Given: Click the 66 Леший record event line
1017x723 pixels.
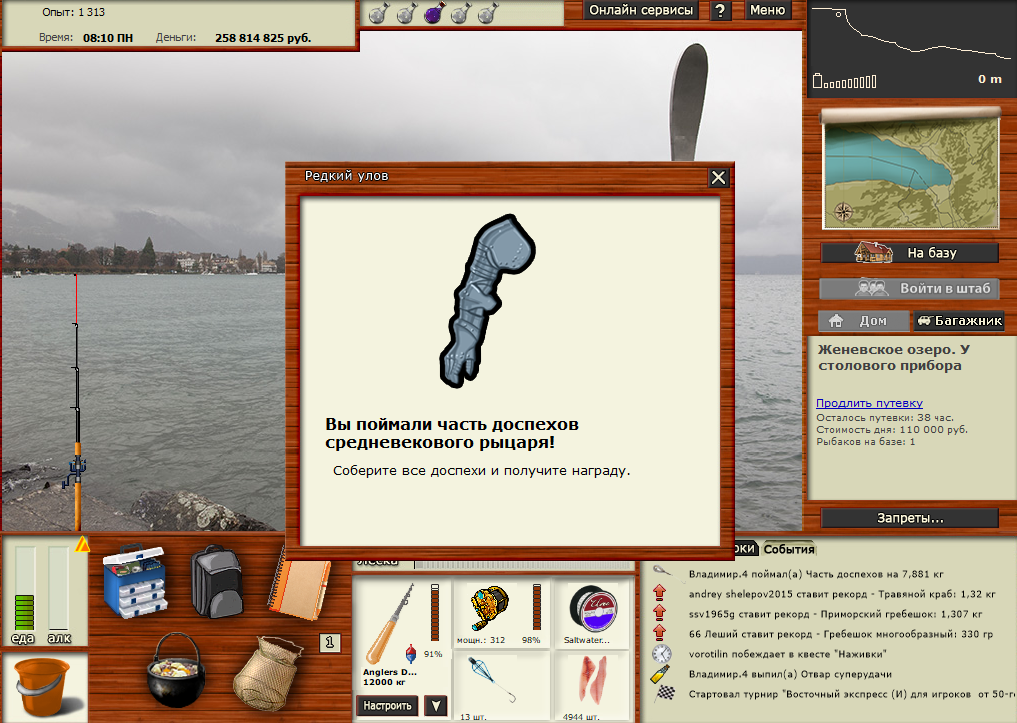Looking at the screenshot, I should [x=841, y=634].
